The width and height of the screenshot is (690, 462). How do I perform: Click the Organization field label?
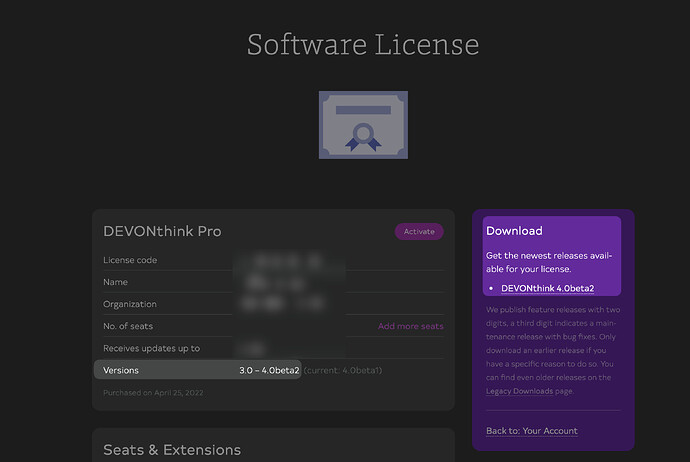(x=130, y=304)
